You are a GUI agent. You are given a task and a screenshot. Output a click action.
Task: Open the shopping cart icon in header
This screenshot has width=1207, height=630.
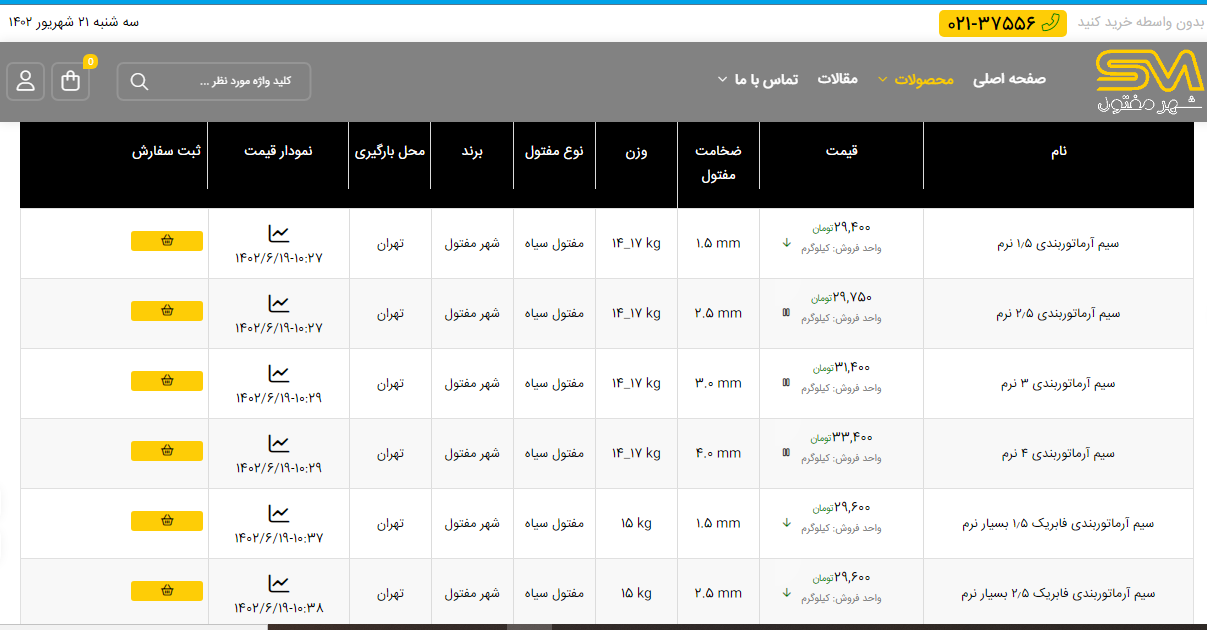[71, 82]
